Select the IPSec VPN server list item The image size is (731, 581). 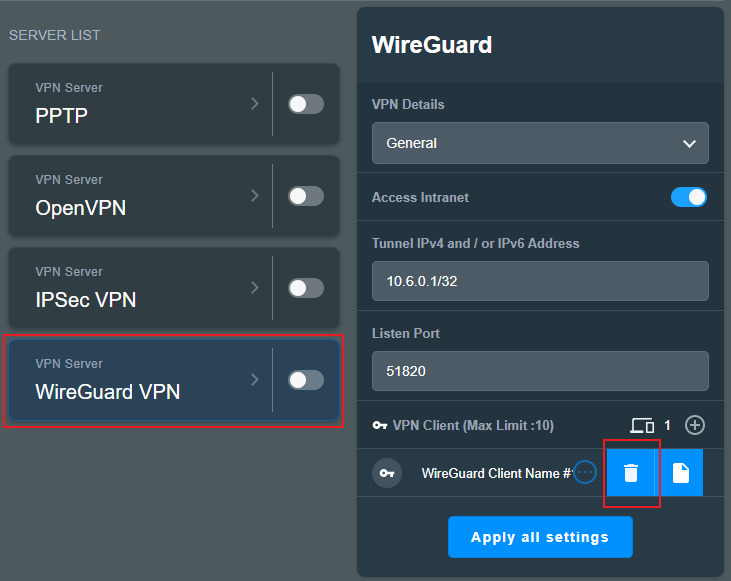tap(140, 288)
